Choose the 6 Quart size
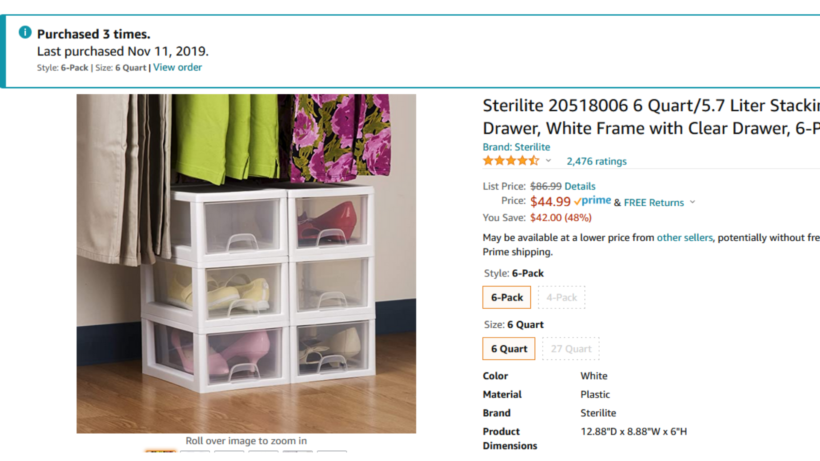 pyautogui.click(x=509, y=349)
